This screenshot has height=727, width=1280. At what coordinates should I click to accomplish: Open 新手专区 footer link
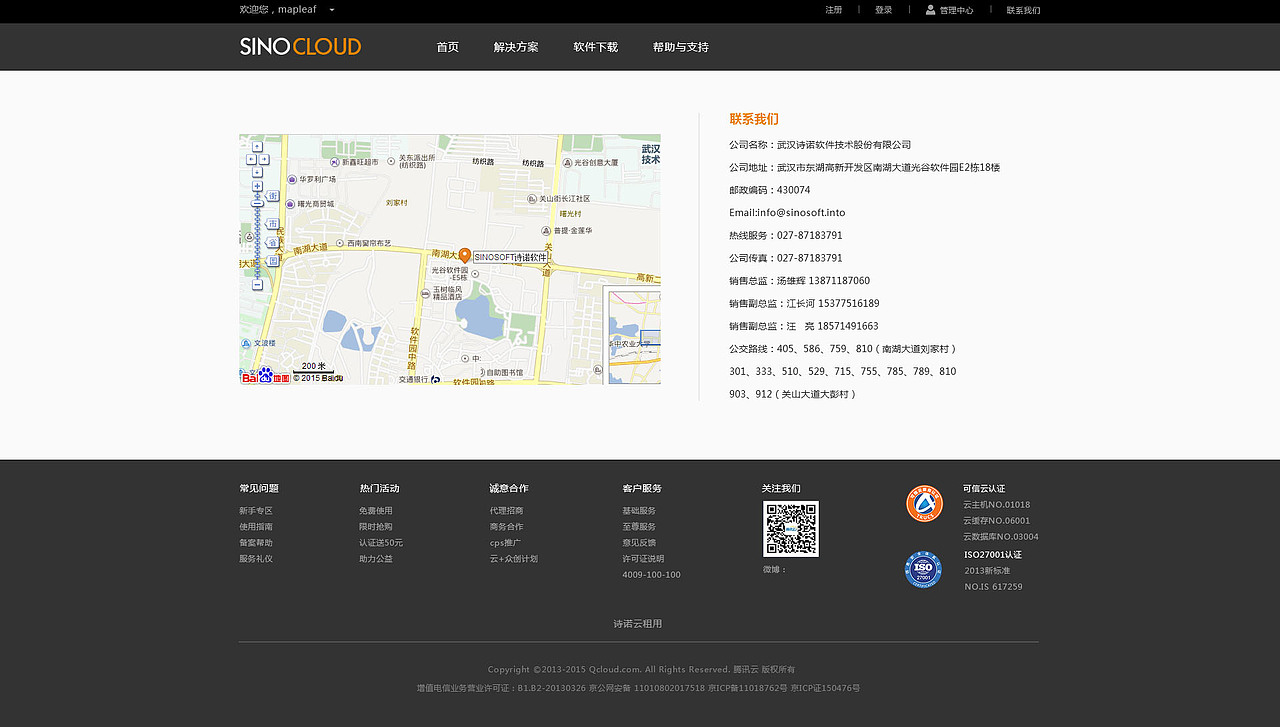click(256, 511)
